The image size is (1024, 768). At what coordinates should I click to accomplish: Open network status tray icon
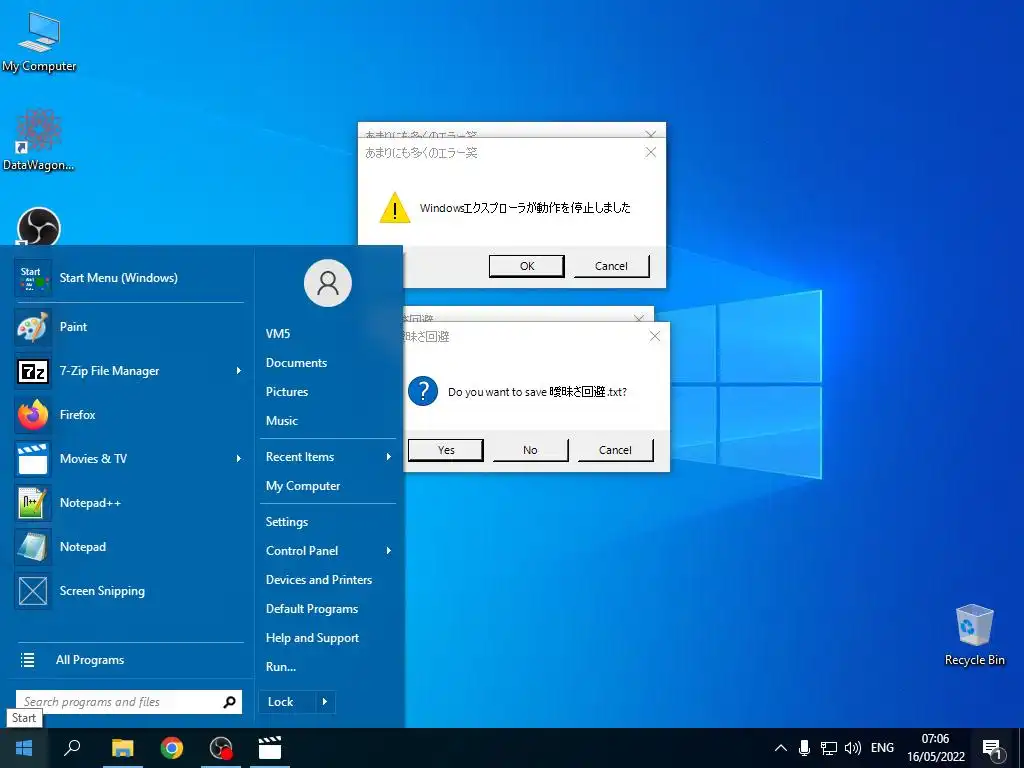click(x=829, y=748)
